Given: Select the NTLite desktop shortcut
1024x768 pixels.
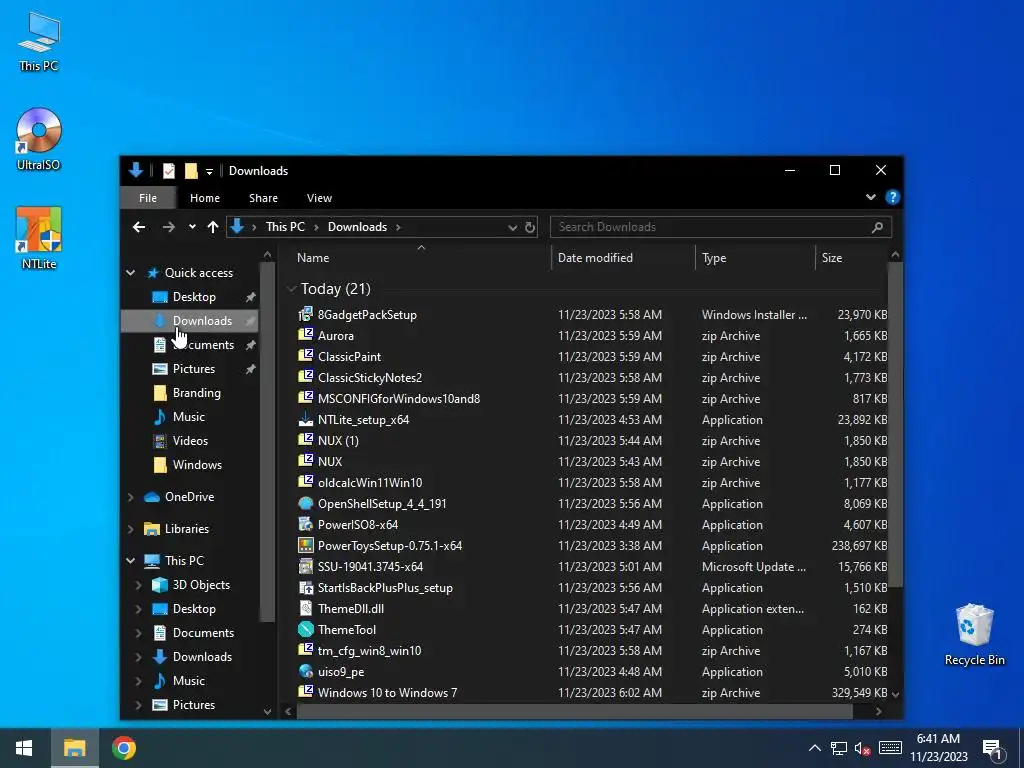Looking at the screenshot, I should (x=39, y=238).
